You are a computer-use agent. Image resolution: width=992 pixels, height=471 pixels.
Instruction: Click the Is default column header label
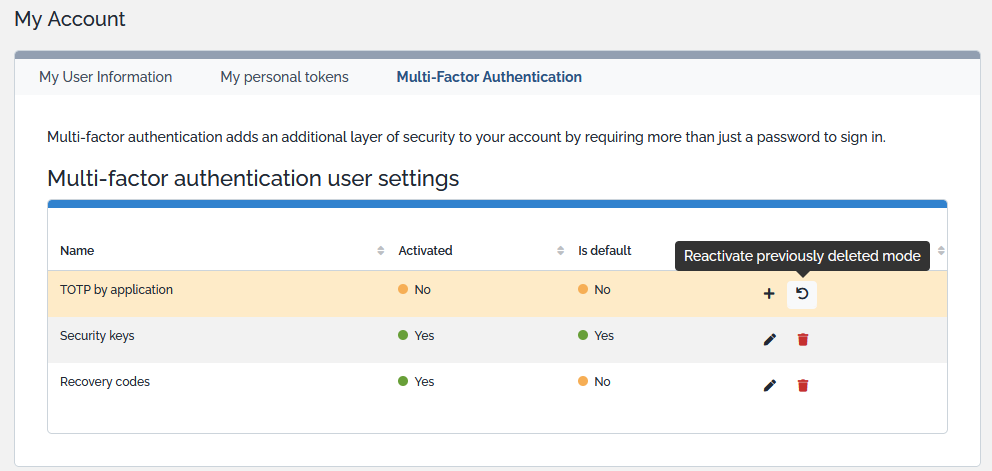point(604,251)
